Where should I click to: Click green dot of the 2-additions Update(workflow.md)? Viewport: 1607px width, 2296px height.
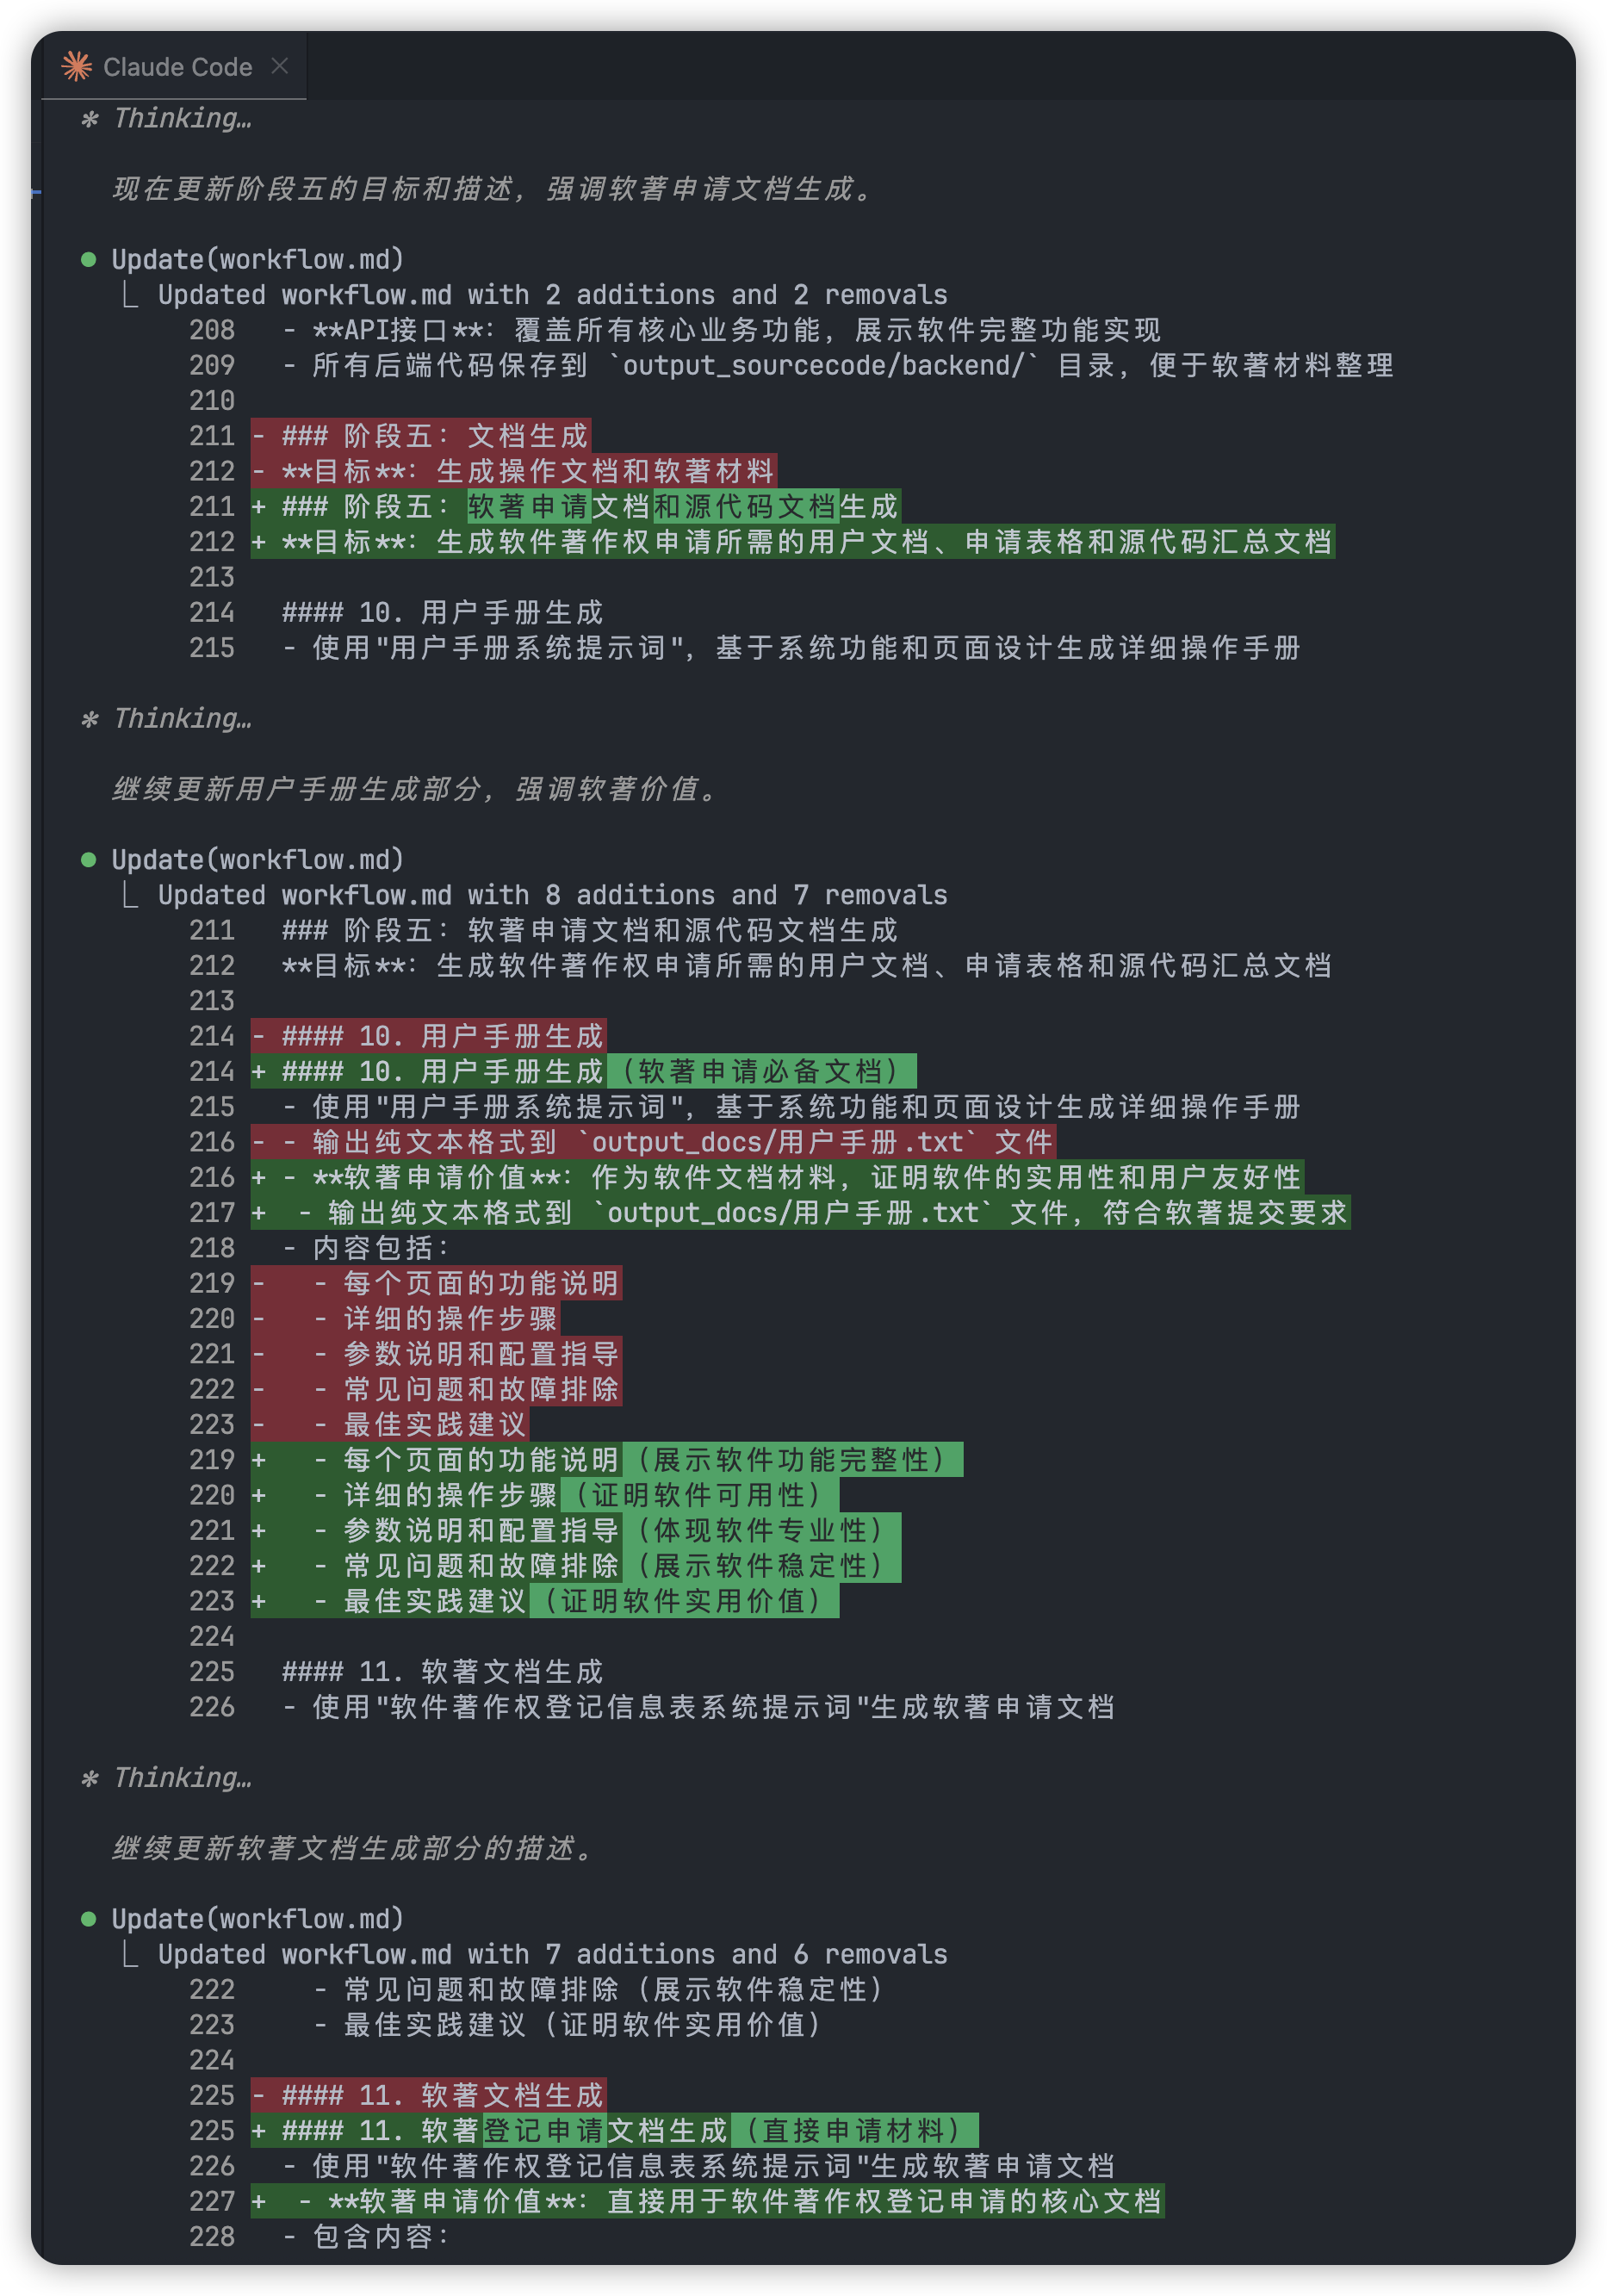coord(88,260)
